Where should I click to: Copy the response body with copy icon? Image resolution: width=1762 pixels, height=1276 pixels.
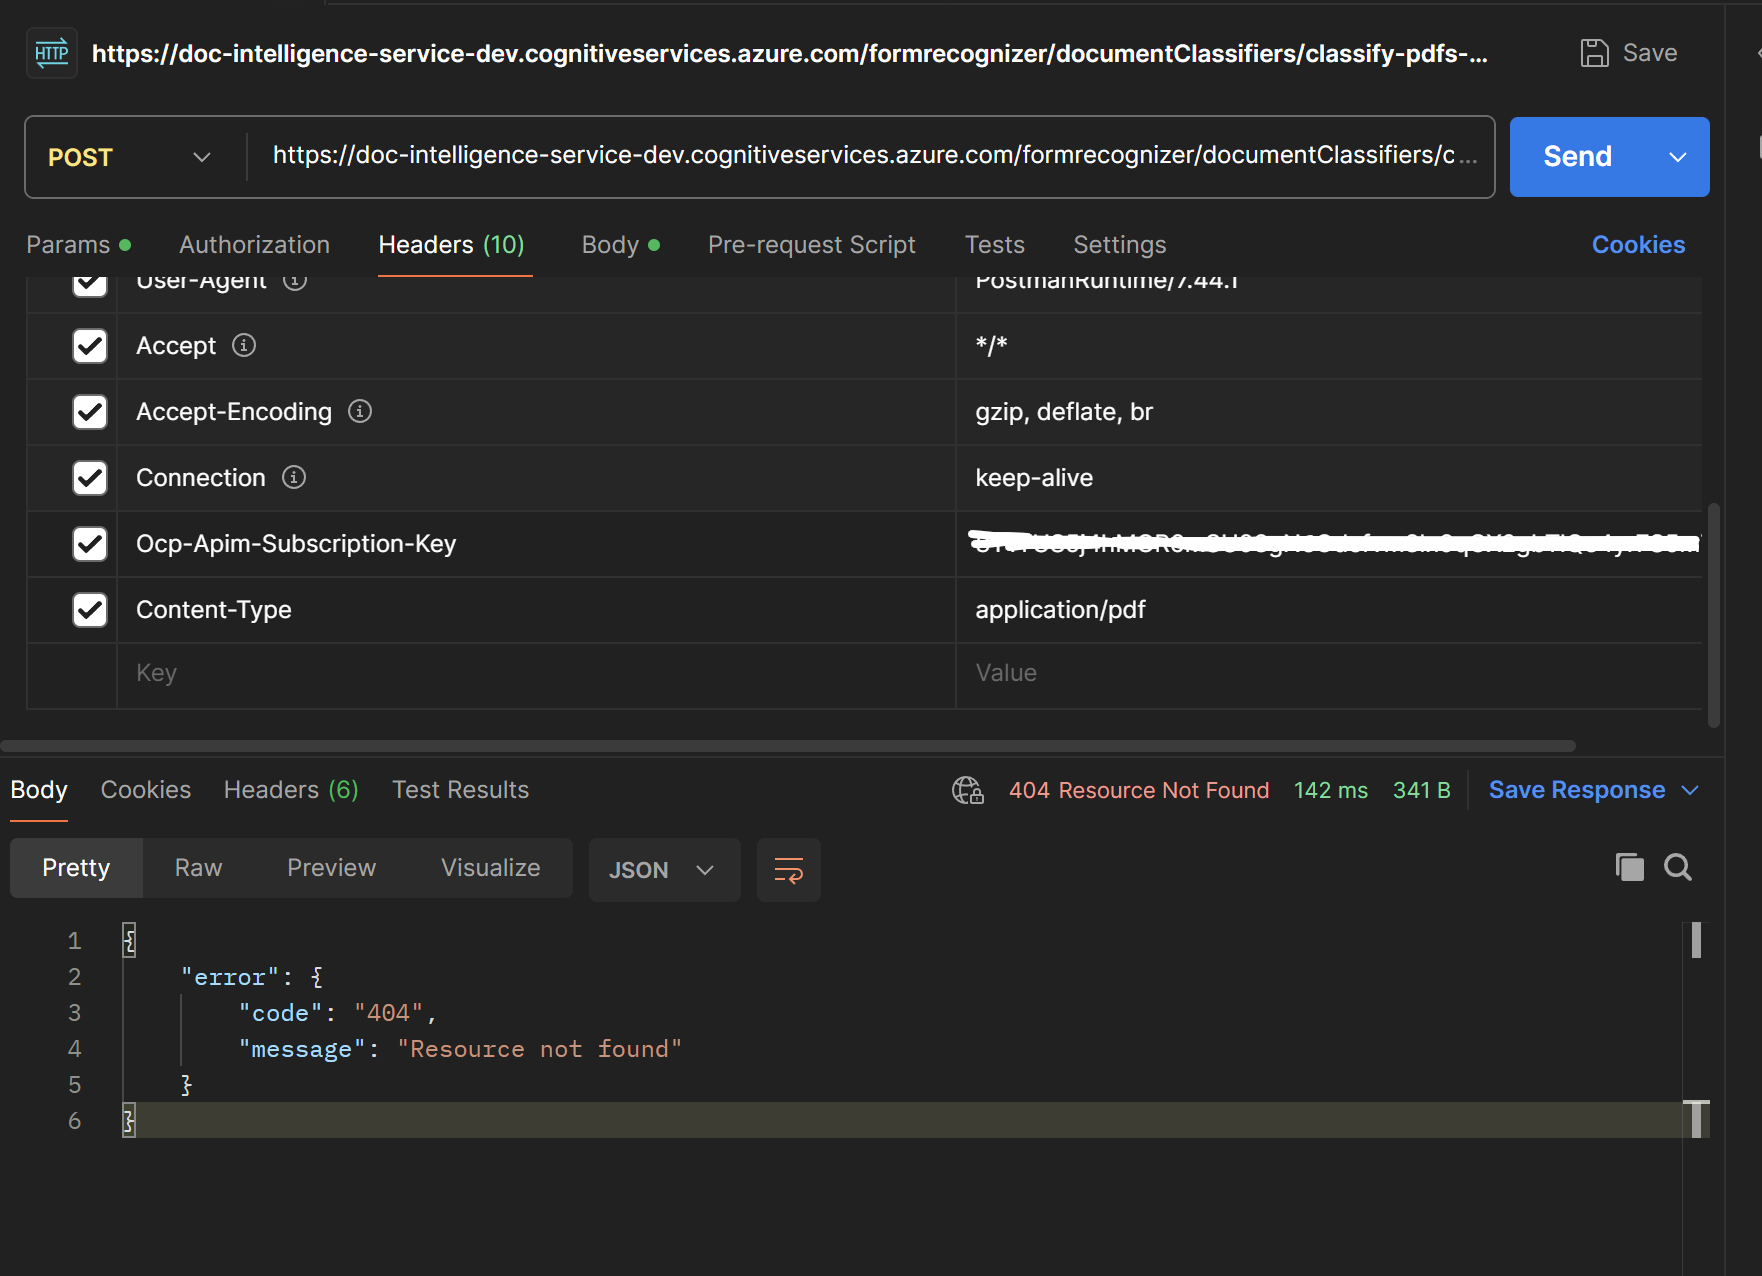click(x=1630, y=867)
